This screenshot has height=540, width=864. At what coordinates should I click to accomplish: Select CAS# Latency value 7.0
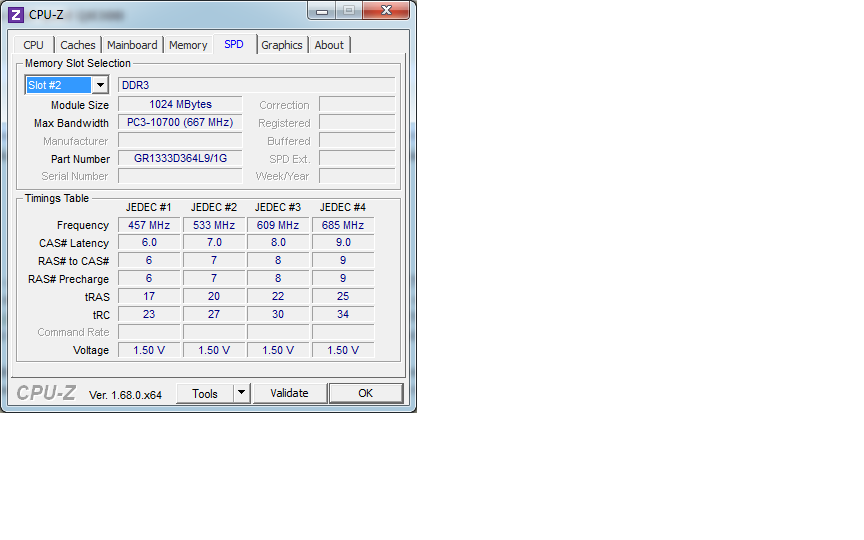coord(214,243)
